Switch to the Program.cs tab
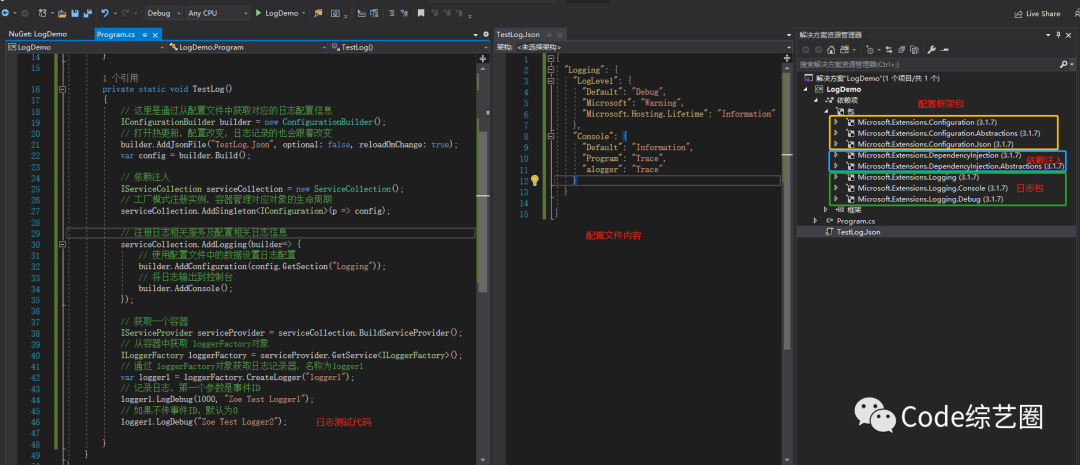Image resolution: width=1080 pixels, height=465 pixels. pyautogui.click(x=116, y=34)
